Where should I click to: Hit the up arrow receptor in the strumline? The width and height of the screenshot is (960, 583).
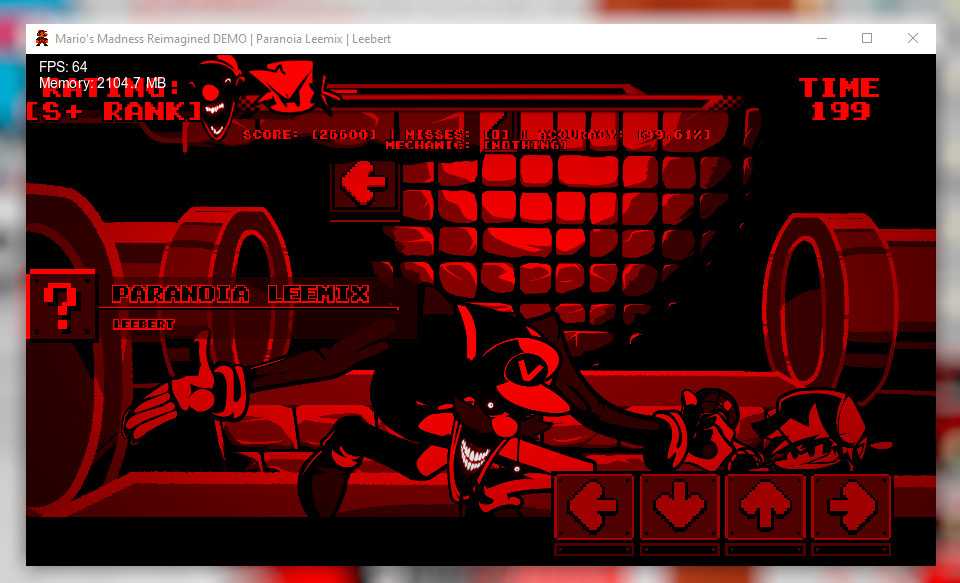(x=765, y=506)
